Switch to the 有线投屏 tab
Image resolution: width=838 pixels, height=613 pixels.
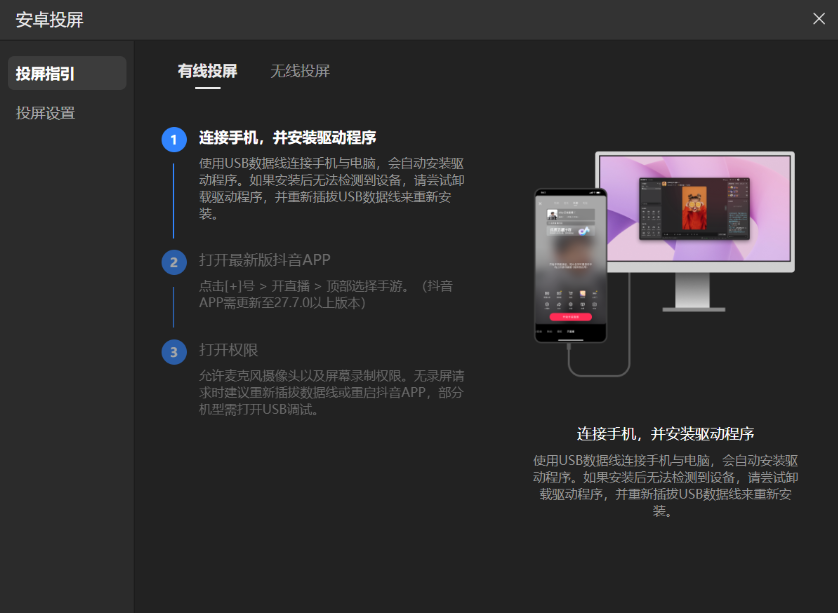(207, 71)
